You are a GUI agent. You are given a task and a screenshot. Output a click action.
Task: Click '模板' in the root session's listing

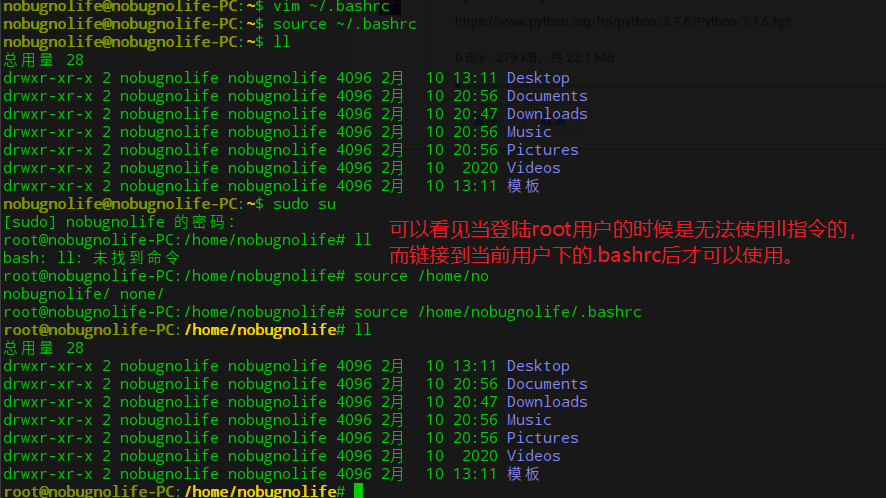point(523,474)
